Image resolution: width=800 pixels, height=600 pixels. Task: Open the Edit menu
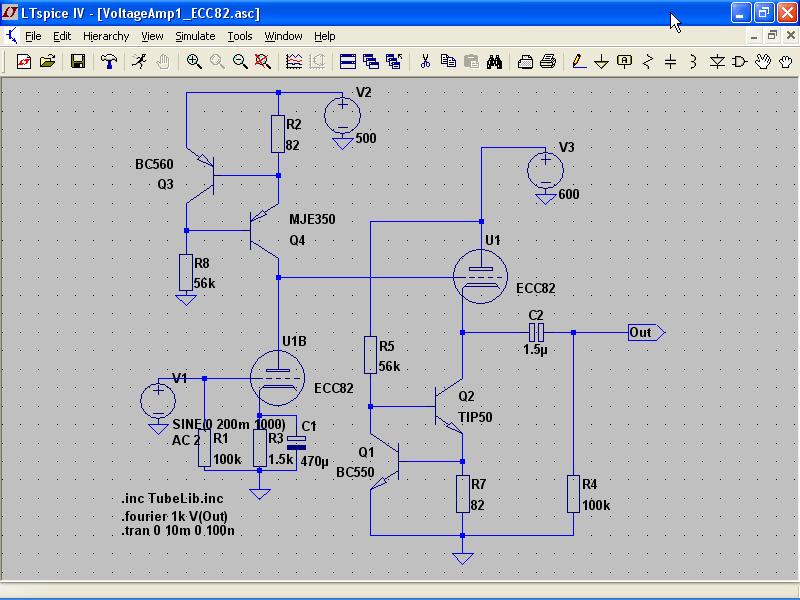62,36
